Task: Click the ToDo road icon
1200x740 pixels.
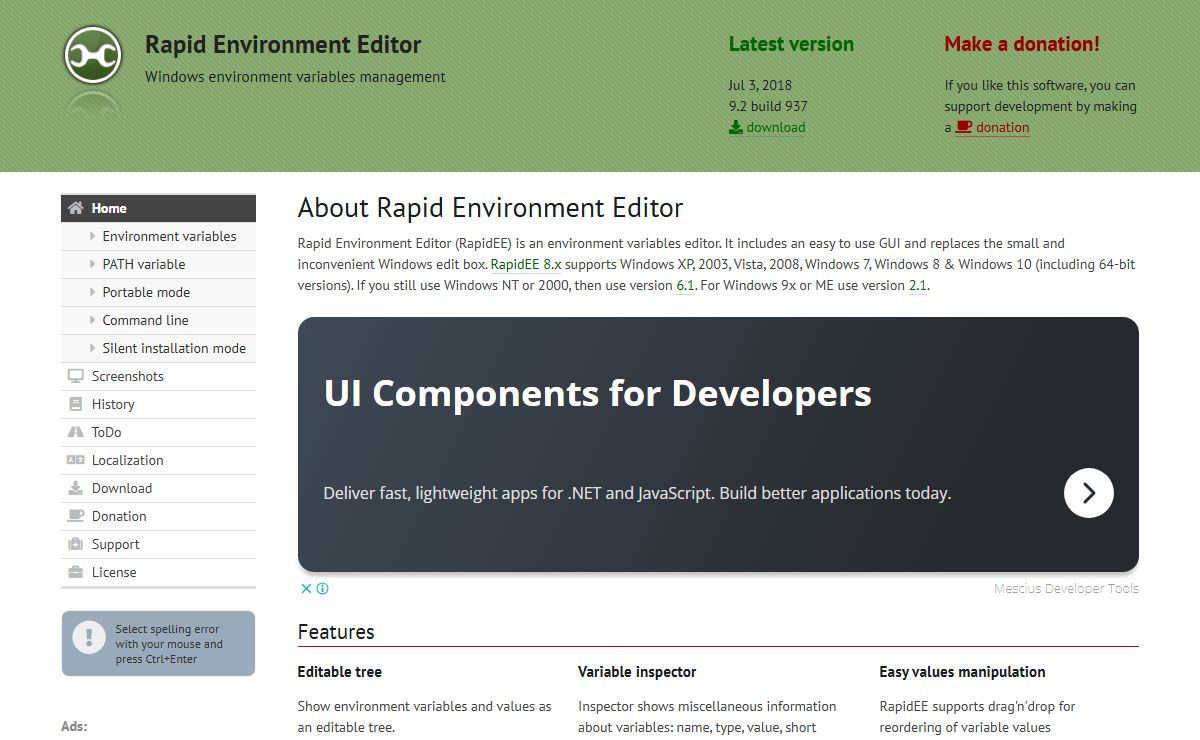Action: click(x=75, y=432)
